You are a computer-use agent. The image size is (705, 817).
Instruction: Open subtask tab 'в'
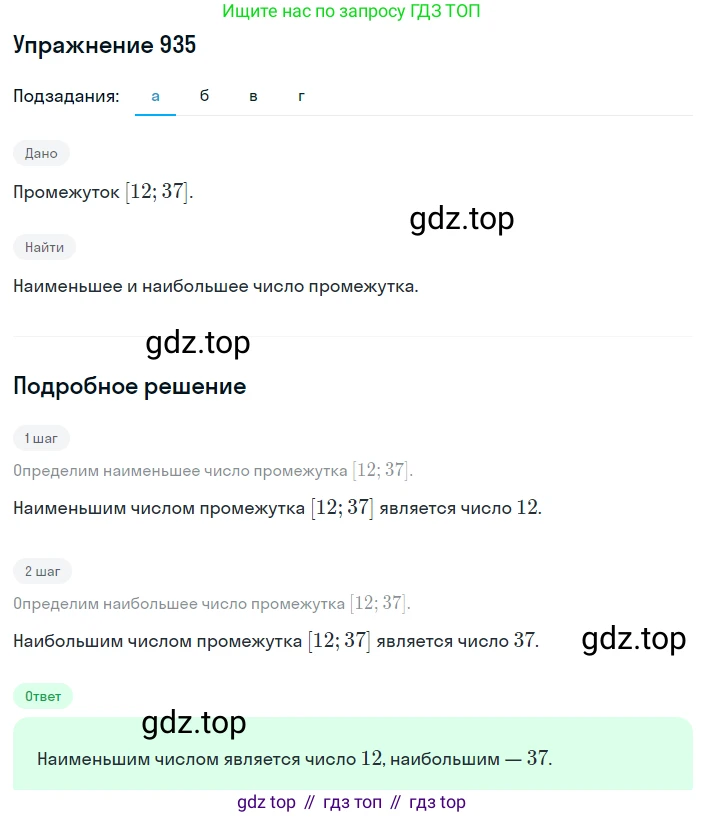point(253,96)
